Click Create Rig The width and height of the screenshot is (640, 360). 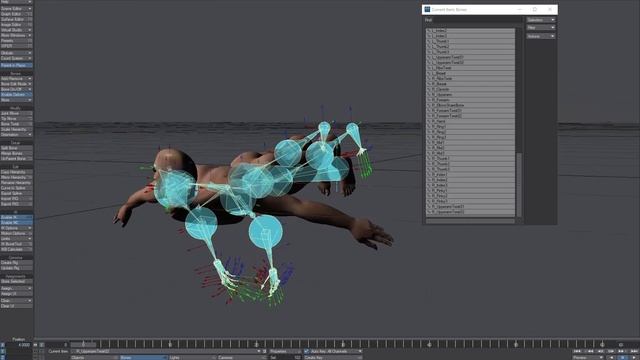click(x=16, y=262)
